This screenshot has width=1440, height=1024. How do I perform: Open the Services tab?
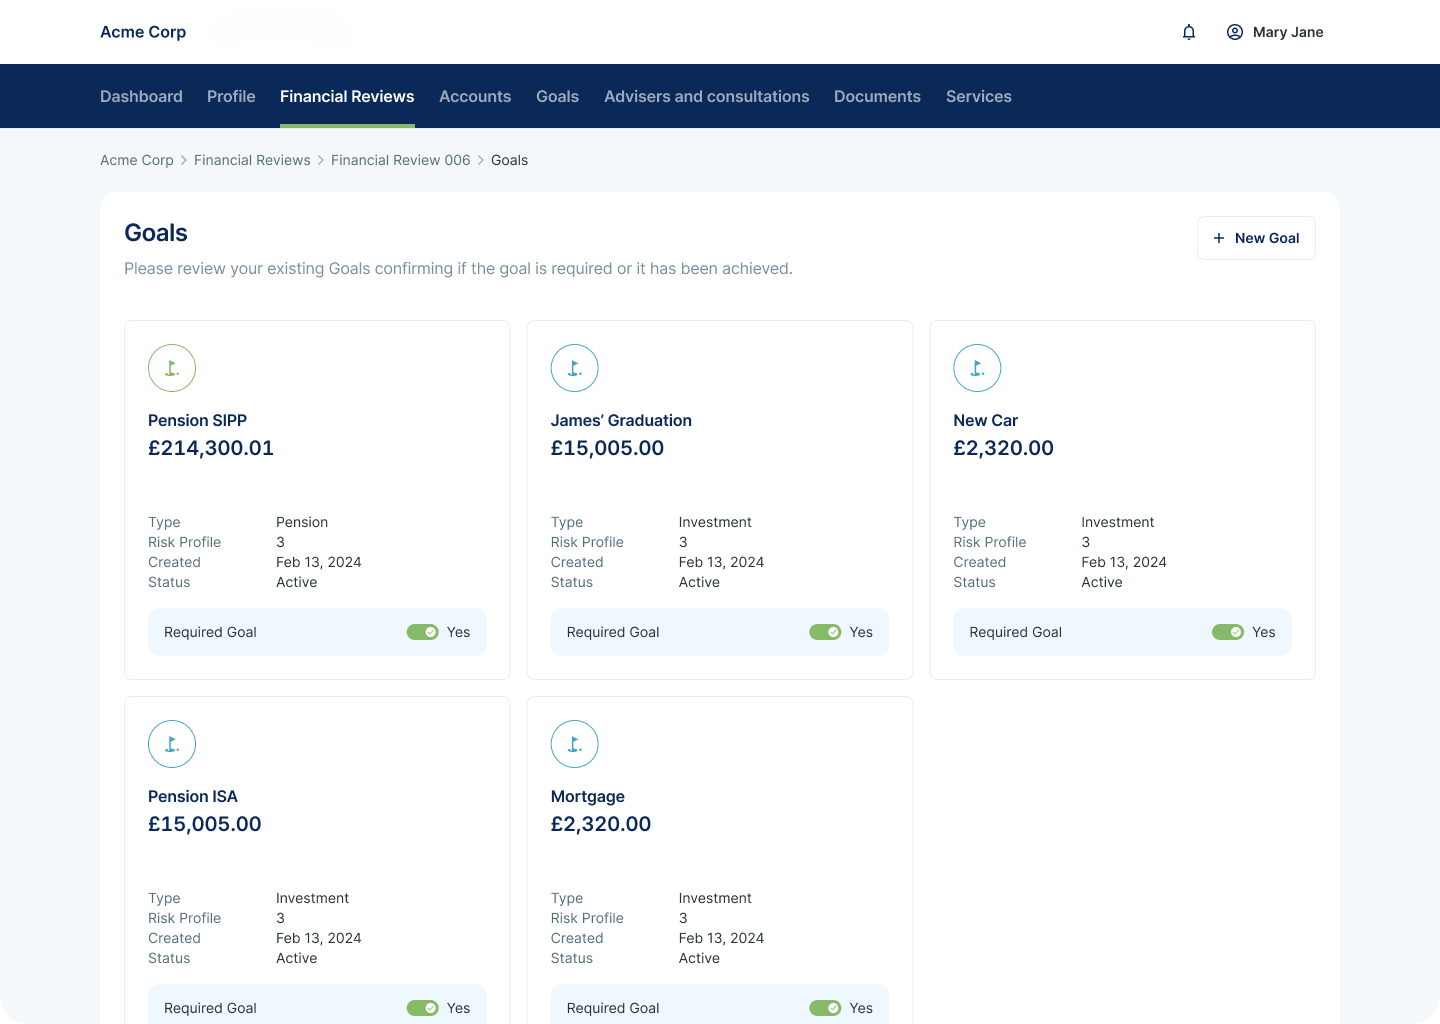coord(979,96)
